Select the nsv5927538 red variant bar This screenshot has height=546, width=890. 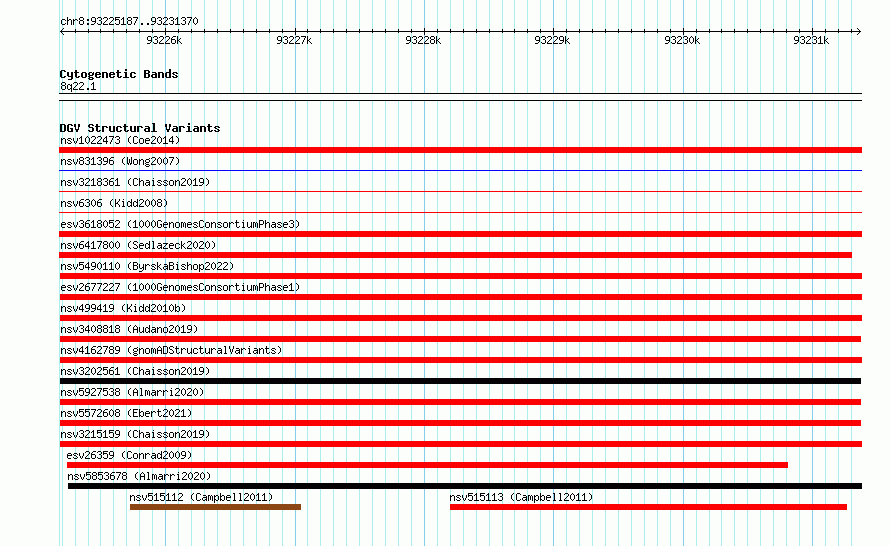pos(460,402)
